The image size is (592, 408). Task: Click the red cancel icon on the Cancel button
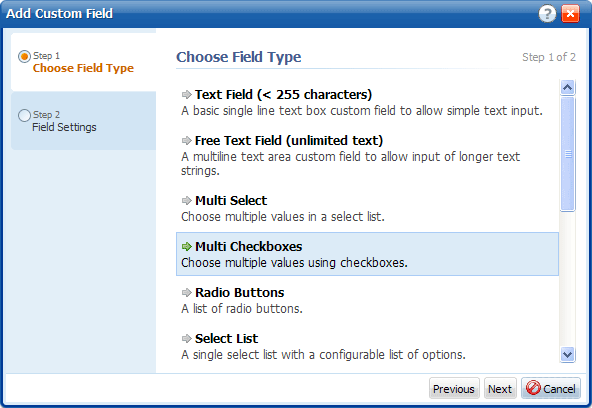[x=533, y=388]
